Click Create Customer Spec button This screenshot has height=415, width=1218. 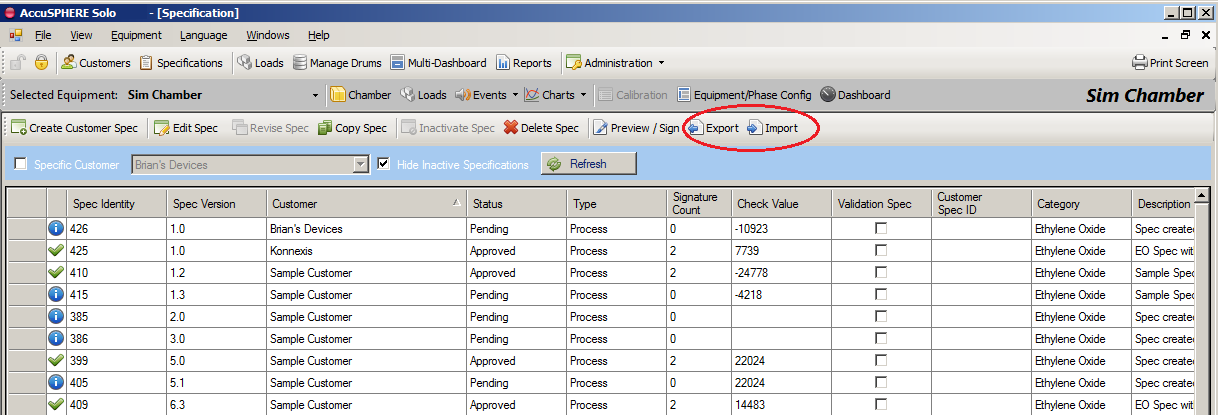[74, 128]
